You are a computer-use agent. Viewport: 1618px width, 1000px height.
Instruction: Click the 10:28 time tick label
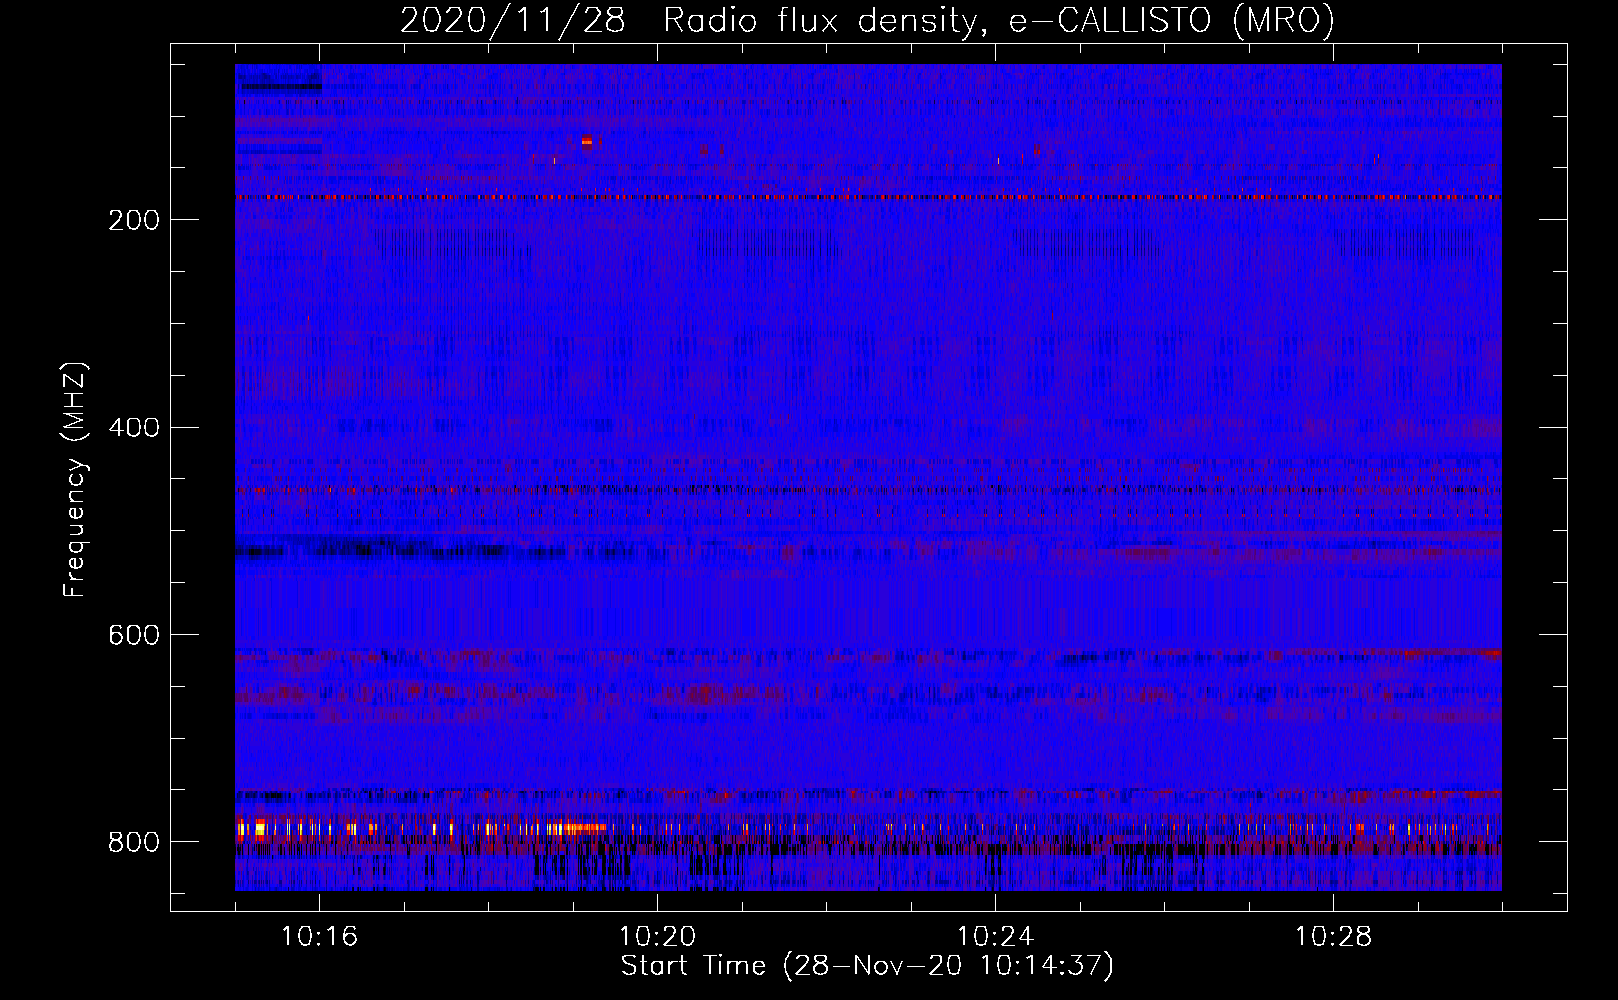[x=1333, y=936]
